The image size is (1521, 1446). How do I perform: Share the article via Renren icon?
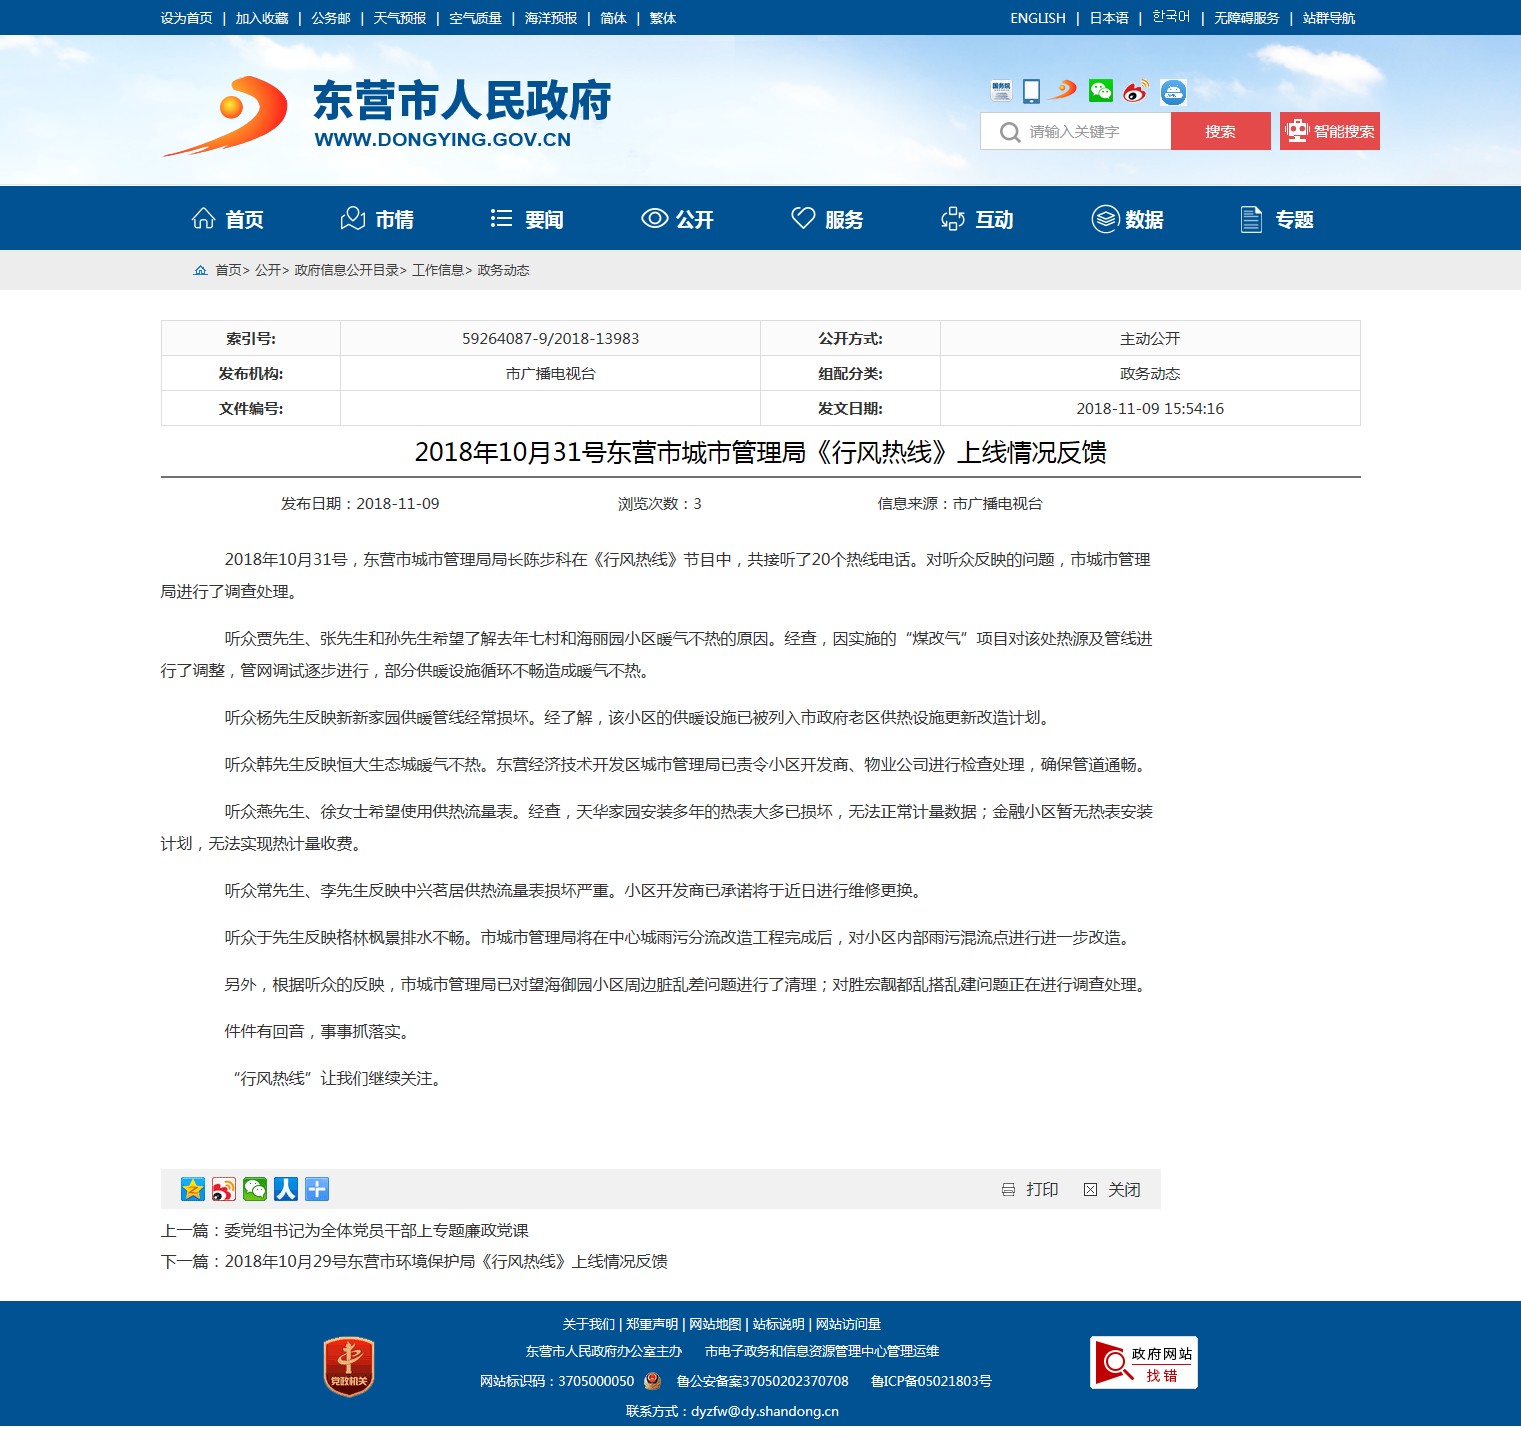[x=286, y=1189]
